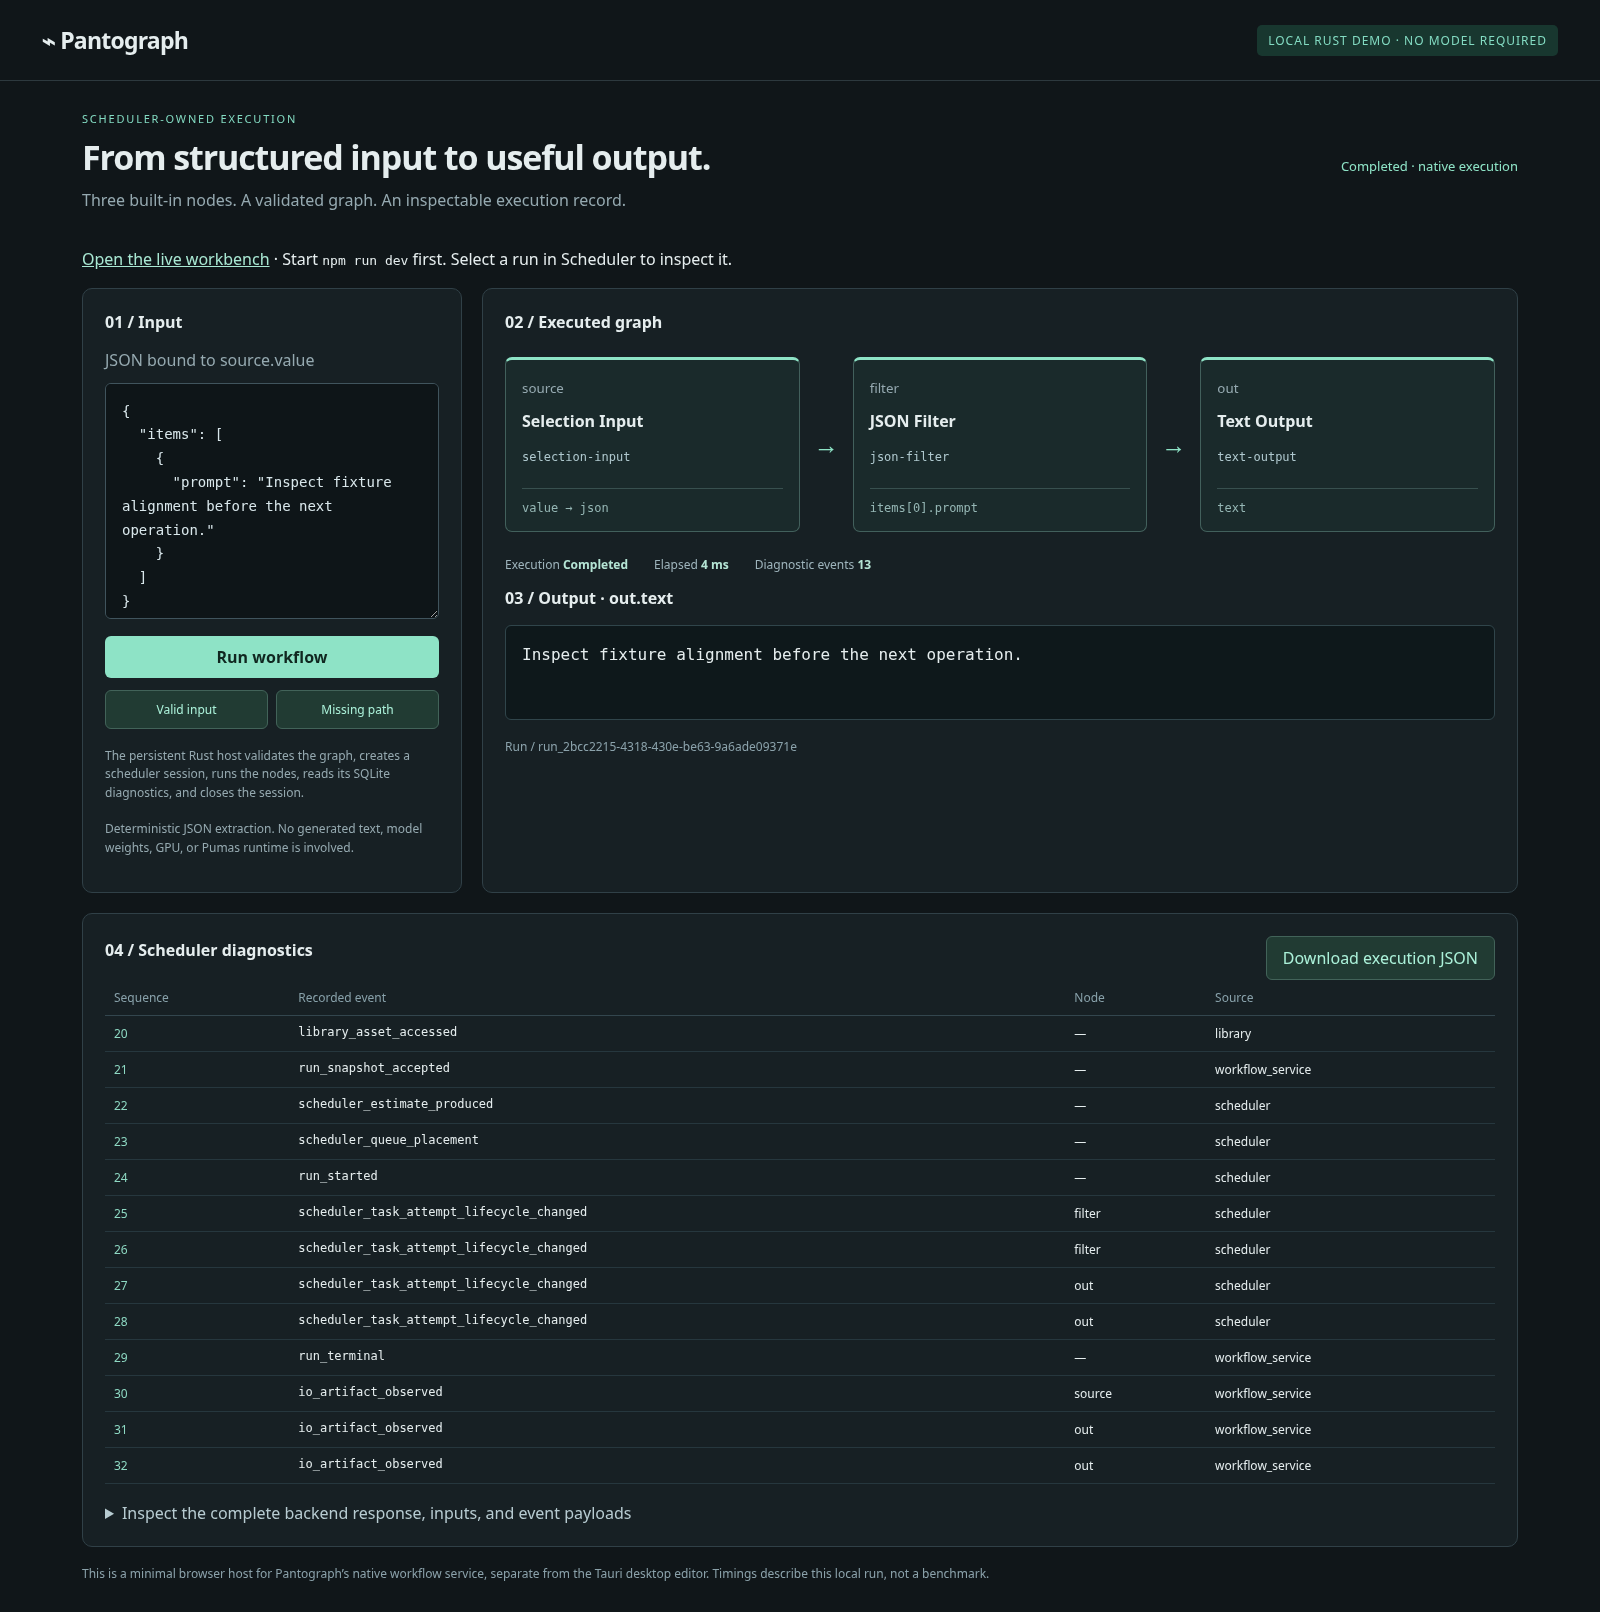Click the run_started event

(338, 1176)
